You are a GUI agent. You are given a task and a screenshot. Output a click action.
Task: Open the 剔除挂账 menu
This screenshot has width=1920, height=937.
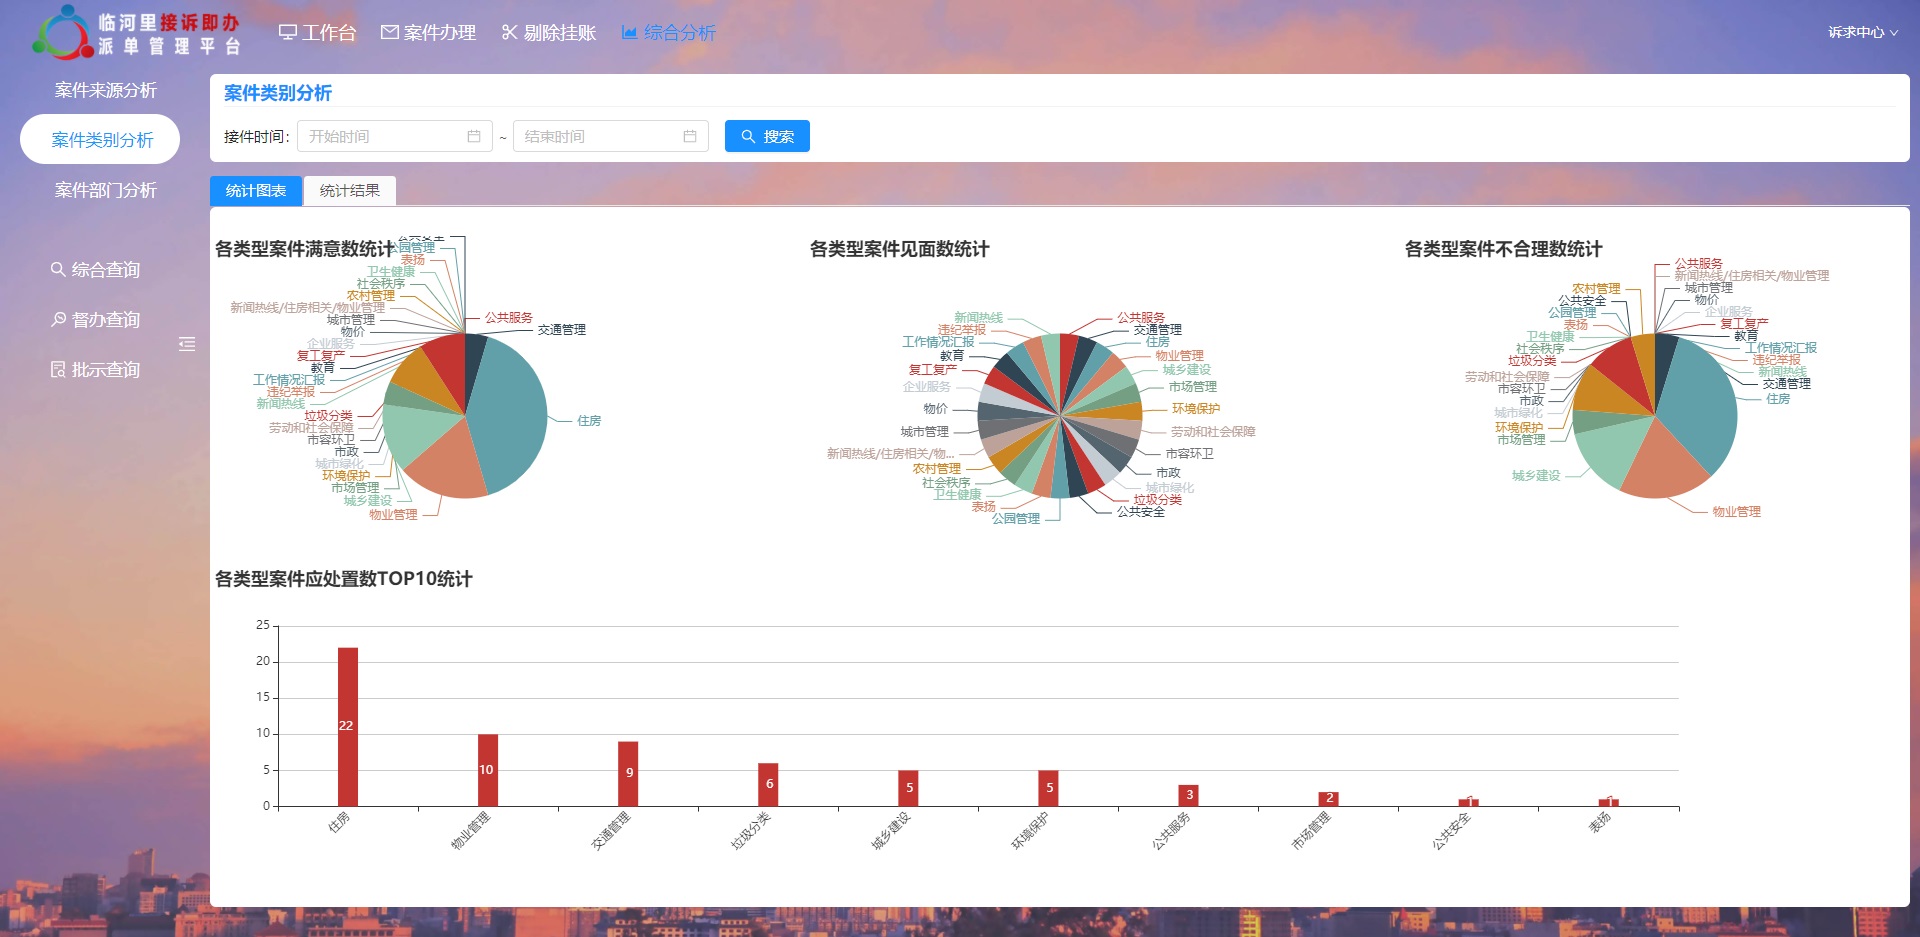pos(548,32)
